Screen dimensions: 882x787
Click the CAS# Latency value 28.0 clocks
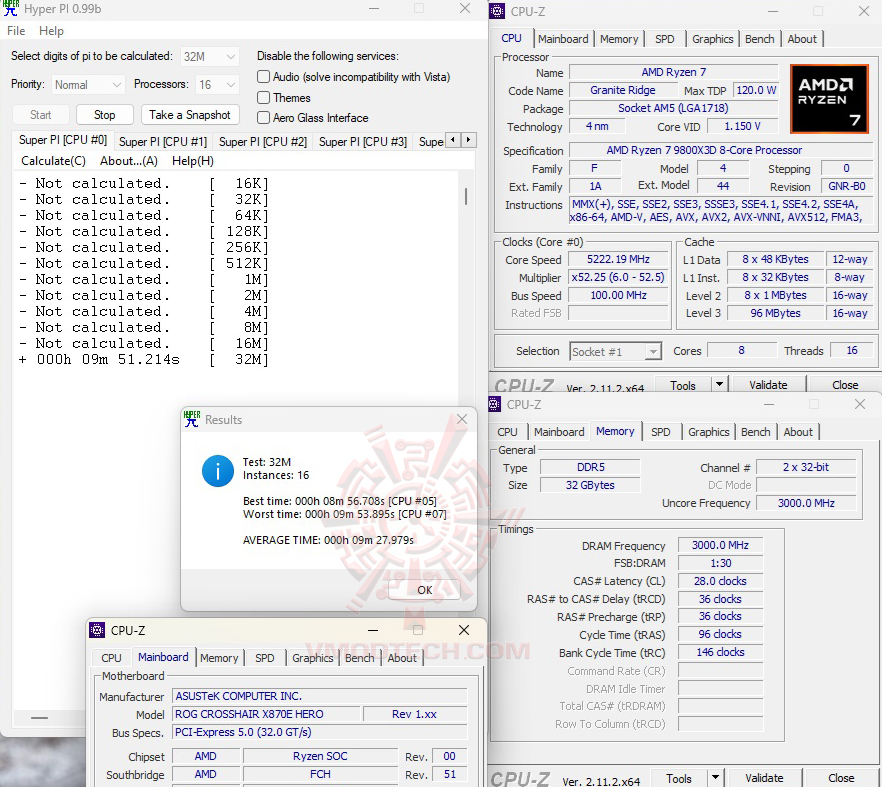tap(720, 581)
